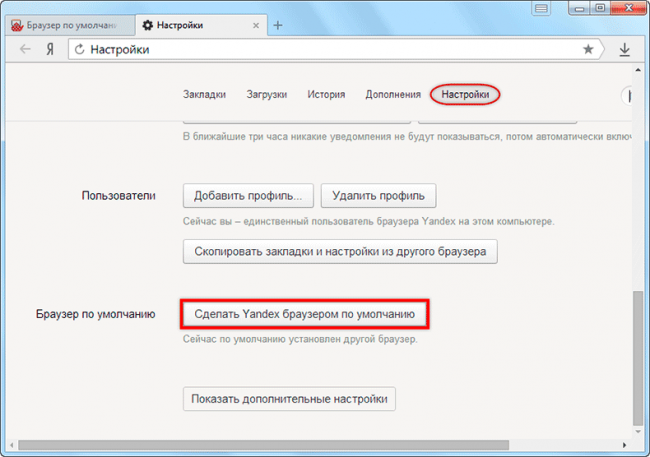Viewport: 650px width, 457px height.
Task: Click vertical scrollbar down arrow
Action: (x=638, y=431)
